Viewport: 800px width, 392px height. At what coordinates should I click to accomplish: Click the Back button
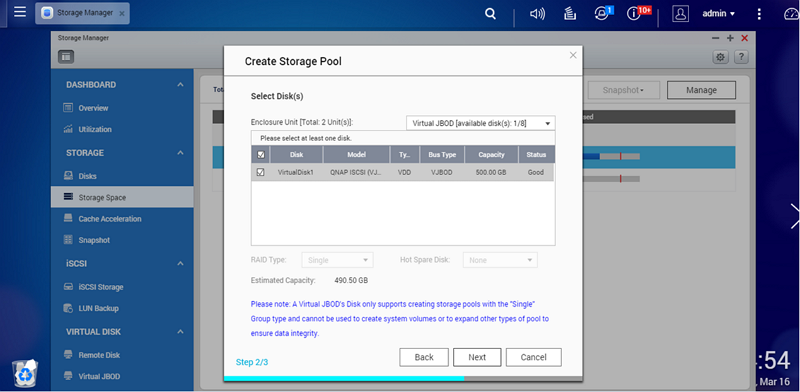pyautogui.click(x=424, y=357)
